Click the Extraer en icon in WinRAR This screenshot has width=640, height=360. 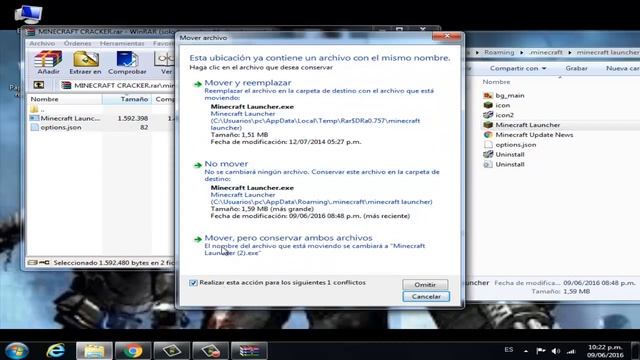[85, 62]
